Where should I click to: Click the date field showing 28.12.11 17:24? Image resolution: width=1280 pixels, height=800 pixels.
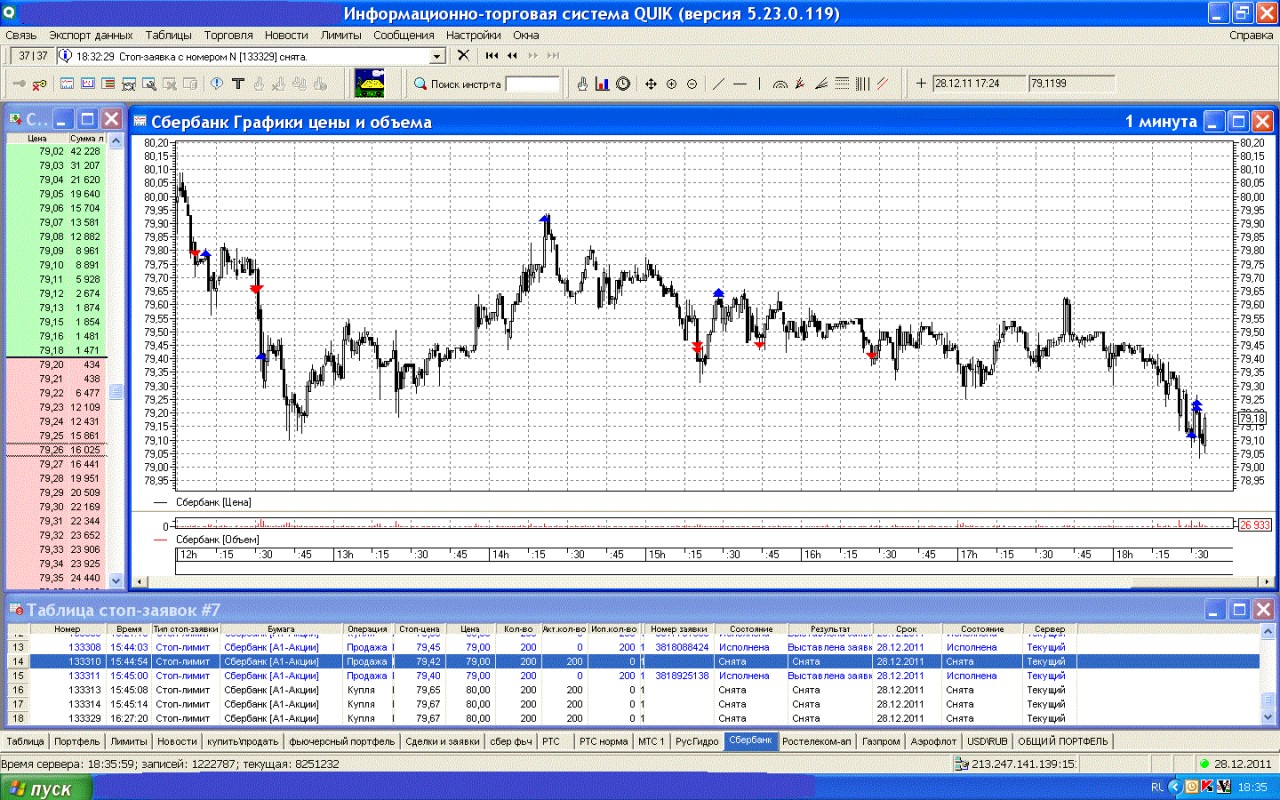coord(979,84)
